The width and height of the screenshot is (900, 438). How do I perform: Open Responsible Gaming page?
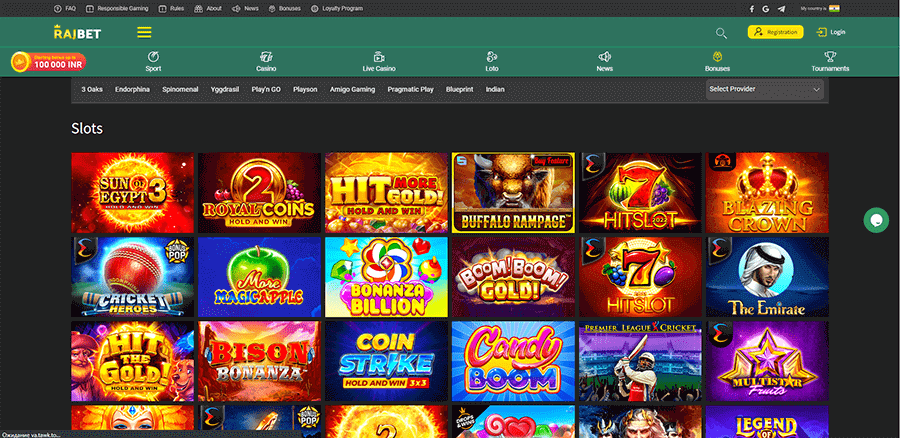coord(117,9)
